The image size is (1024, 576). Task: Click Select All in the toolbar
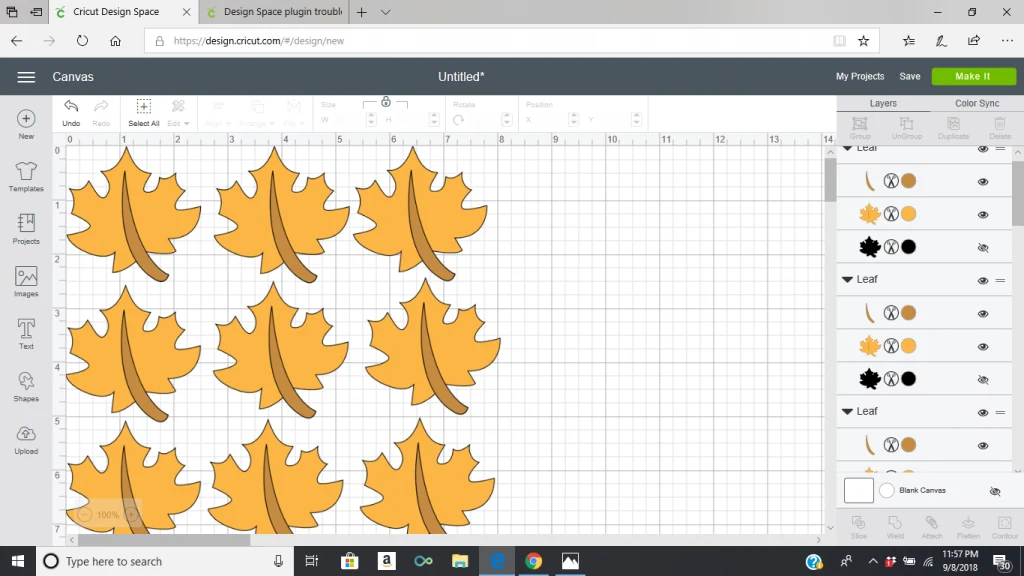tap(143, 112)
